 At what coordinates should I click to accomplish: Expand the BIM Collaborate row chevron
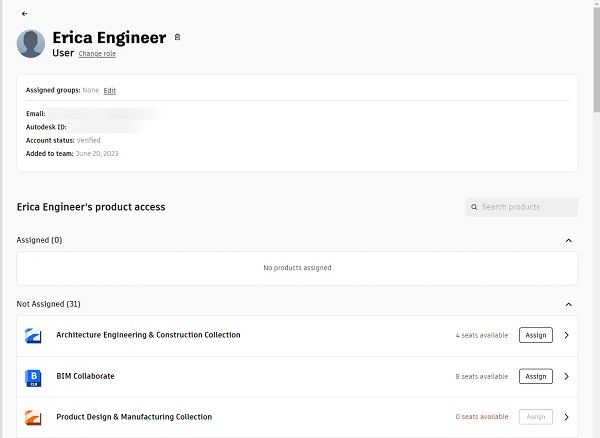[x=566, y=376]
